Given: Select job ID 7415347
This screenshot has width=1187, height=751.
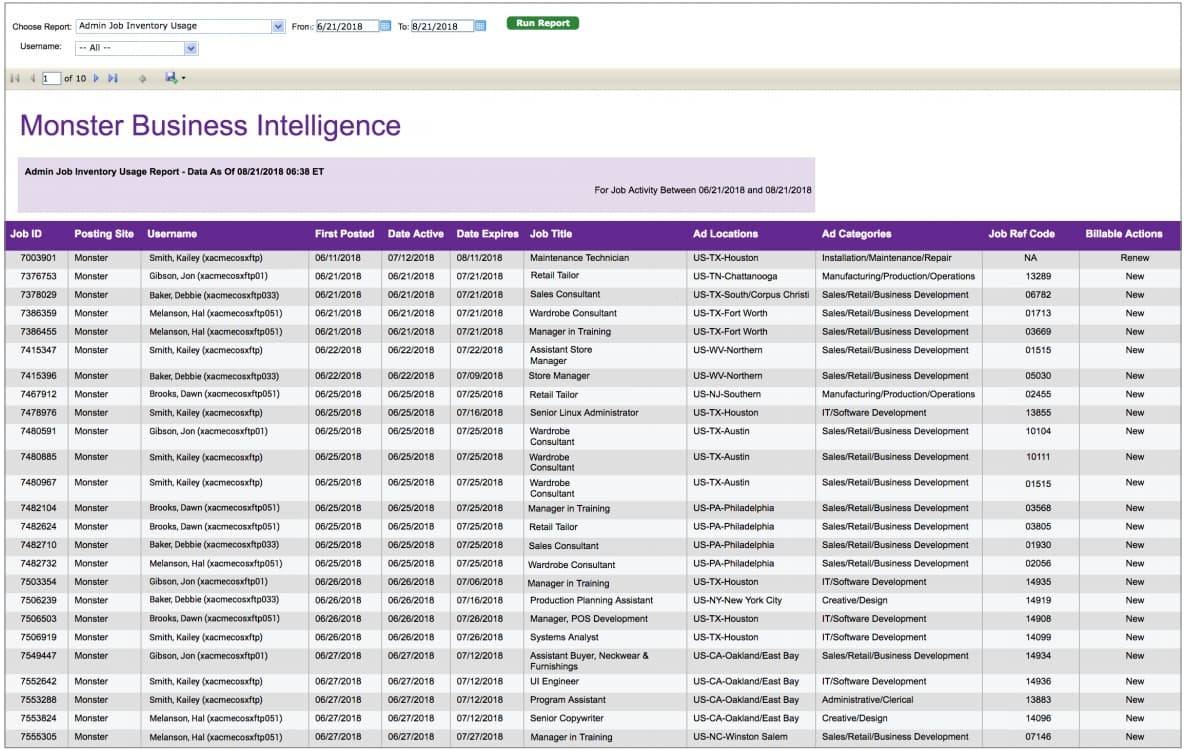Looking at the screenshot, I should pos(38,351).
